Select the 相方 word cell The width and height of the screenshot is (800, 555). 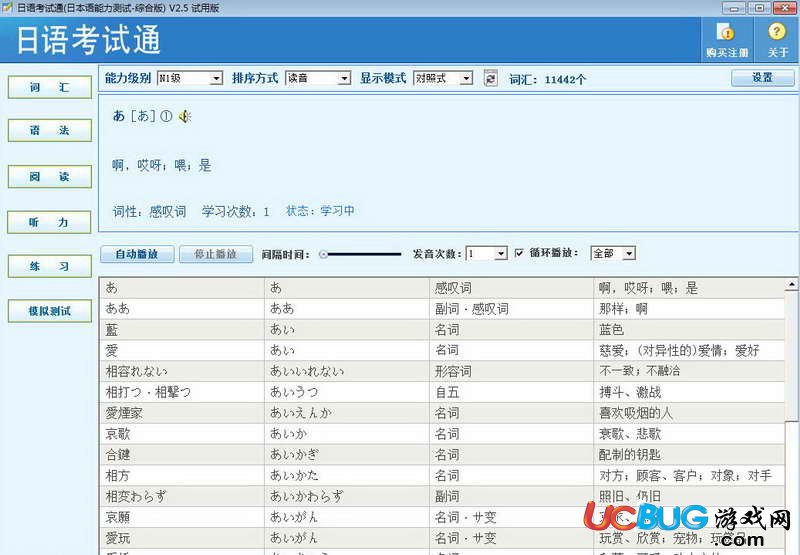coord(182,475)
